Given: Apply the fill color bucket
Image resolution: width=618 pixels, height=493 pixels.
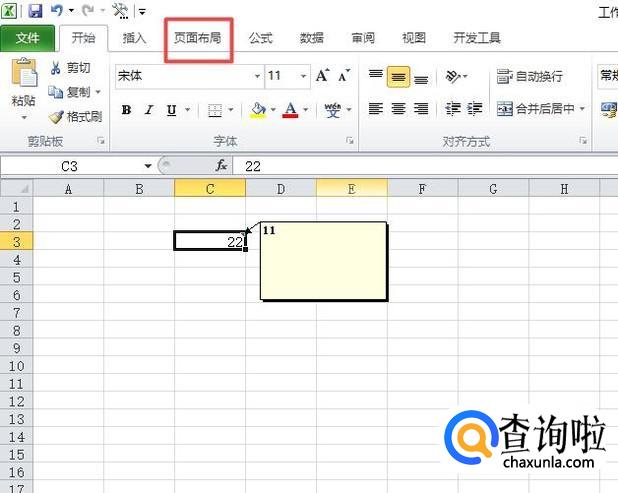Looking at the screenshot, I should 259,110.
